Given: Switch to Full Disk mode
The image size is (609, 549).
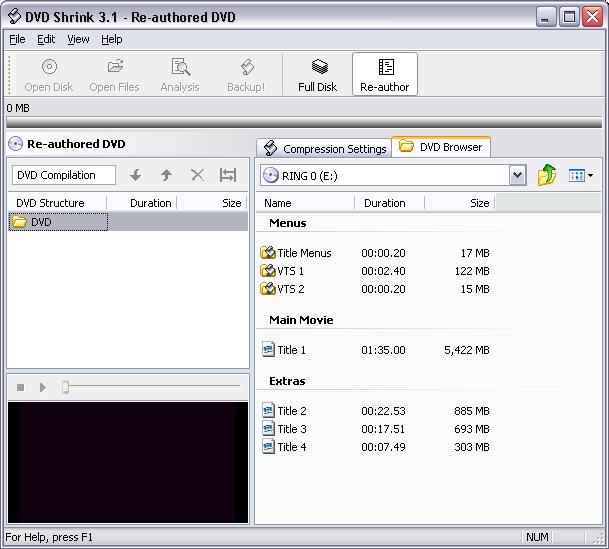Looking at the screenshot, I should point(318,75).
